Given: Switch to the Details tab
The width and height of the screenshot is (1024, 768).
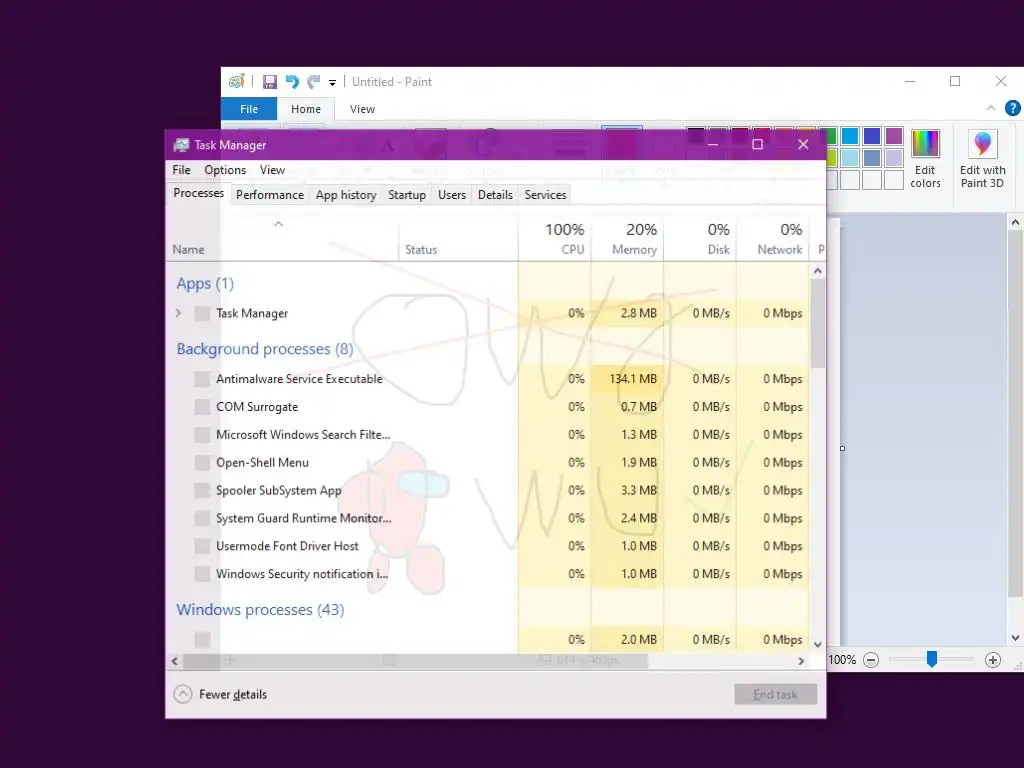Looking at the screenshot, I should coord(495,195).
